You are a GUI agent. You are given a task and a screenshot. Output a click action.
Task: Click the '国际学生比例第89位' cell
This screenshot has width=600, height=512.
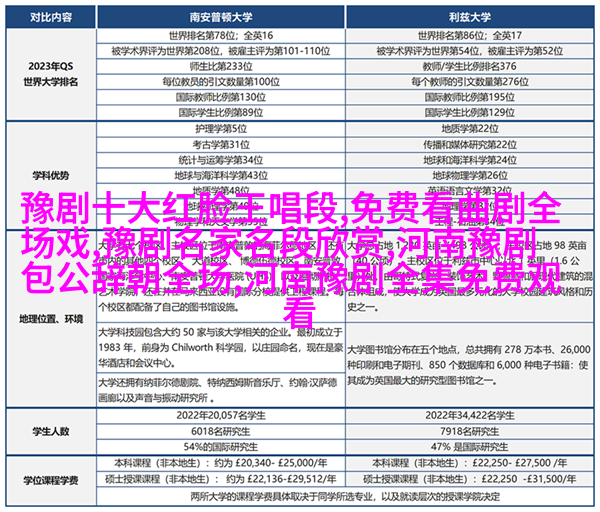click(x=221, y=113)
